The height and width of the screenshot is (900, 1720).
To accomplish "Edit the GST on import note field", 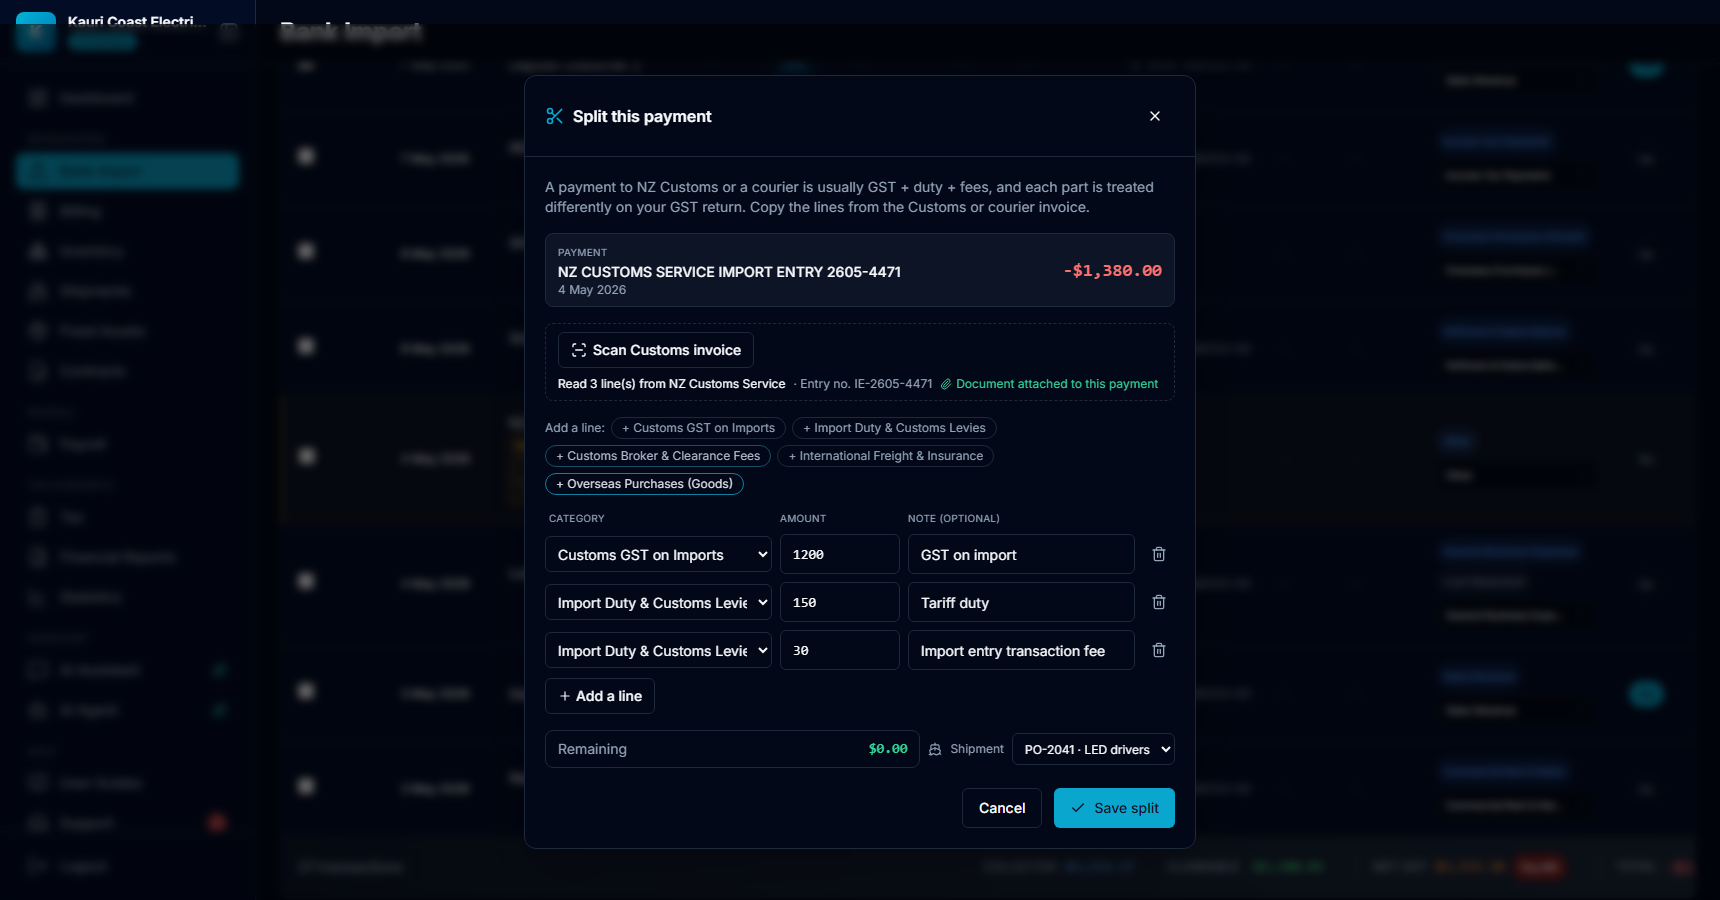I will [x=1021, y=554].
